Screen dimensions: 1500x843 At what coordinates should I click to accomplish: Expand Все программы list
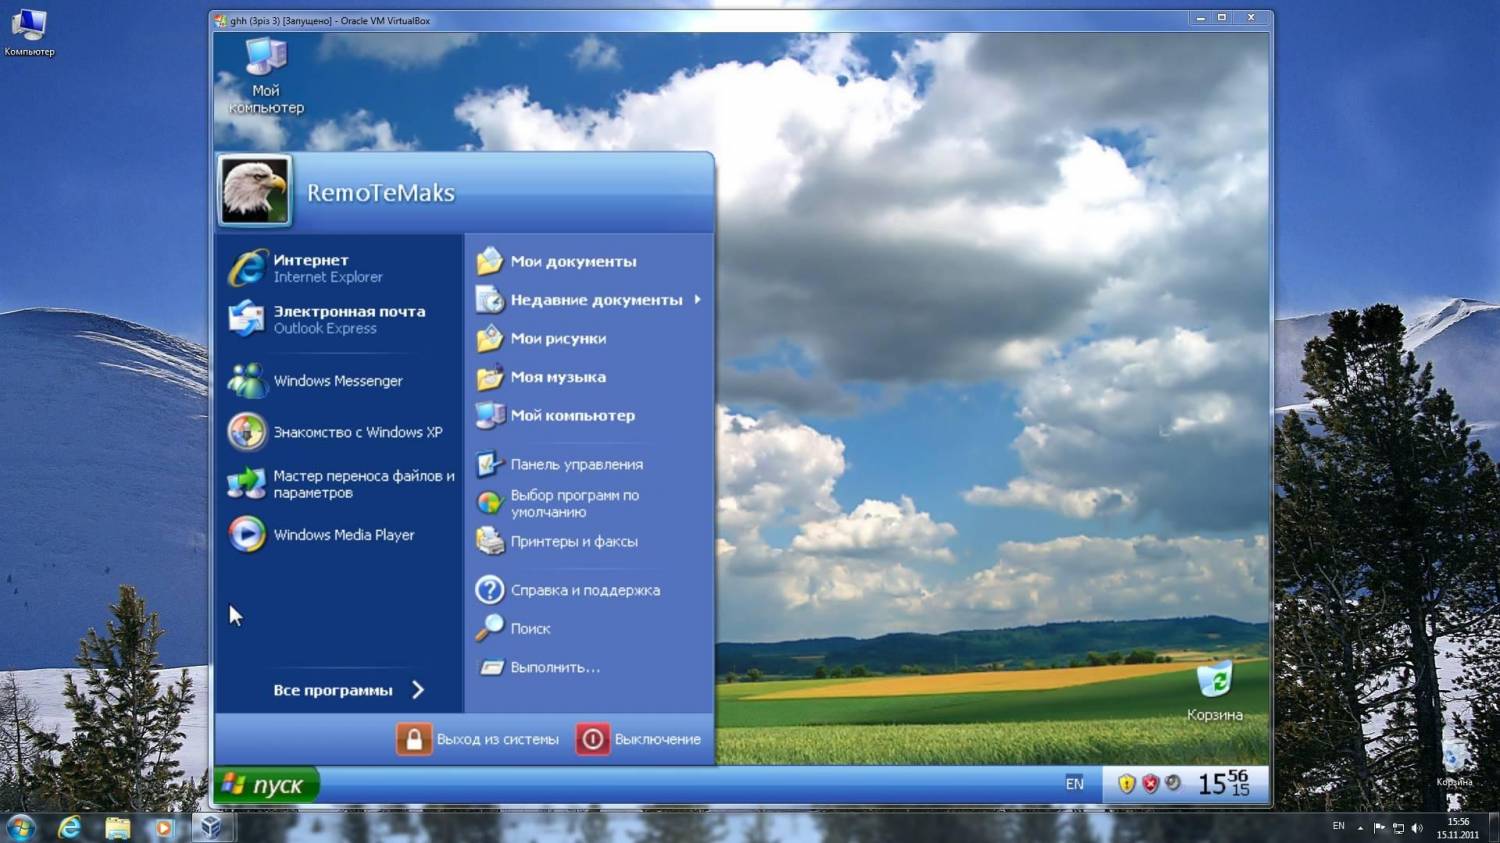point(348,690)
